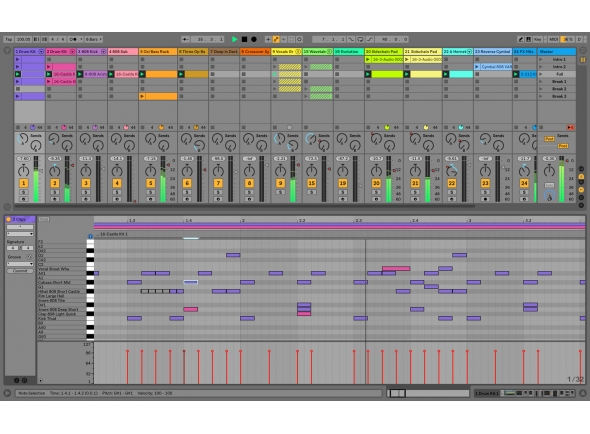Click the yellow In/Out section toggle
The image size is (590, 434).
(x=581, y=176)
